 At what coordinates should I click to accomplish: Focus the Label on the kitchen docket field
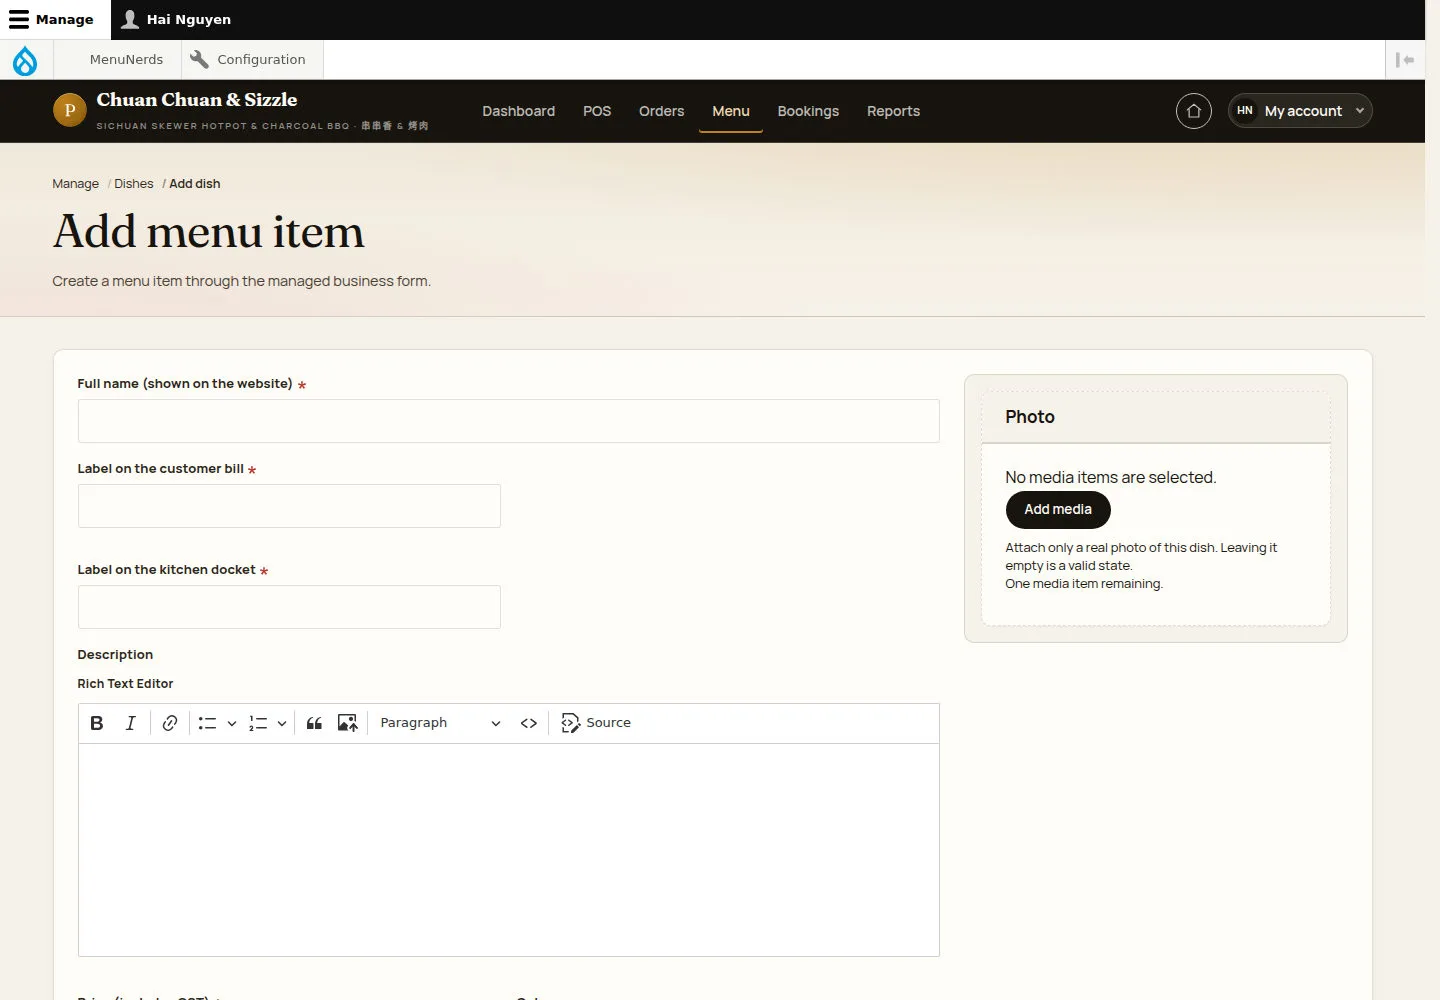click(289, 607)
